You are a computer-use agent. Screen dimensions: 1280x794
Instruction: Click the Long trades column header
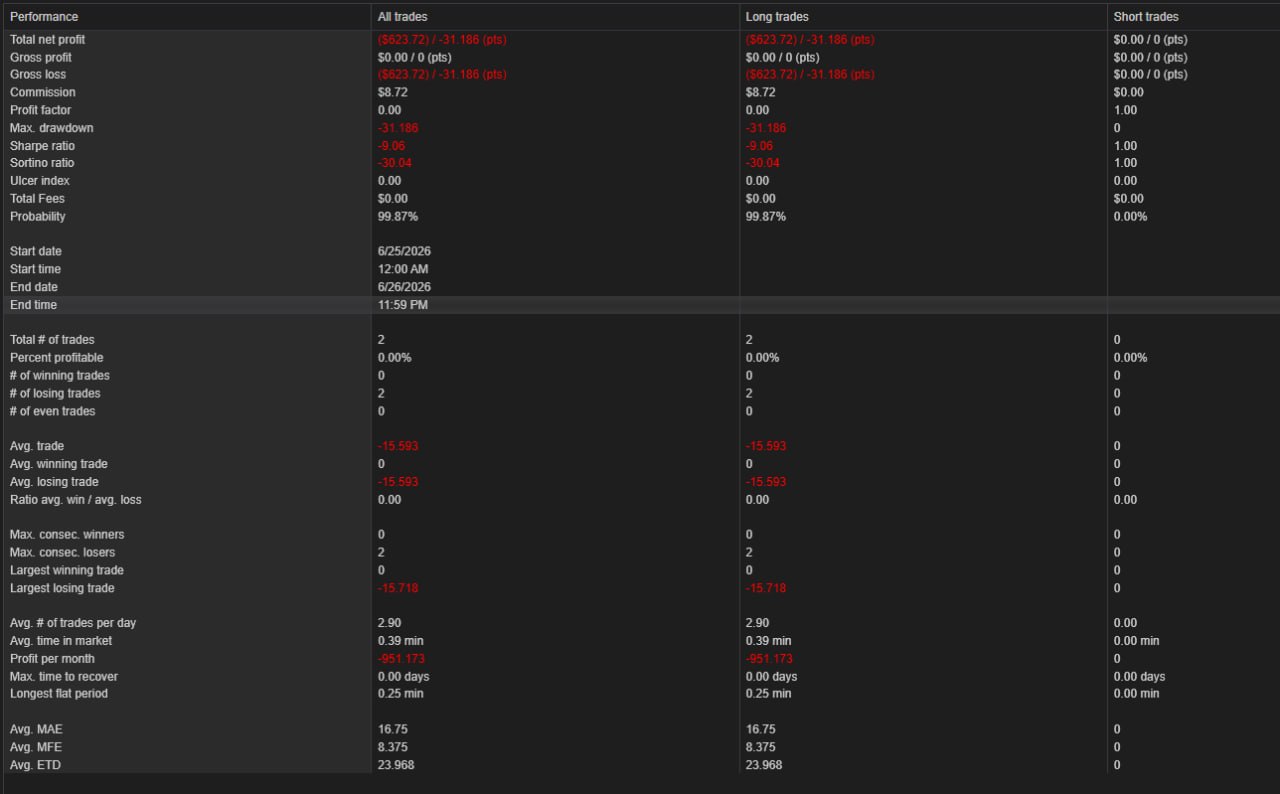[777, 17]
